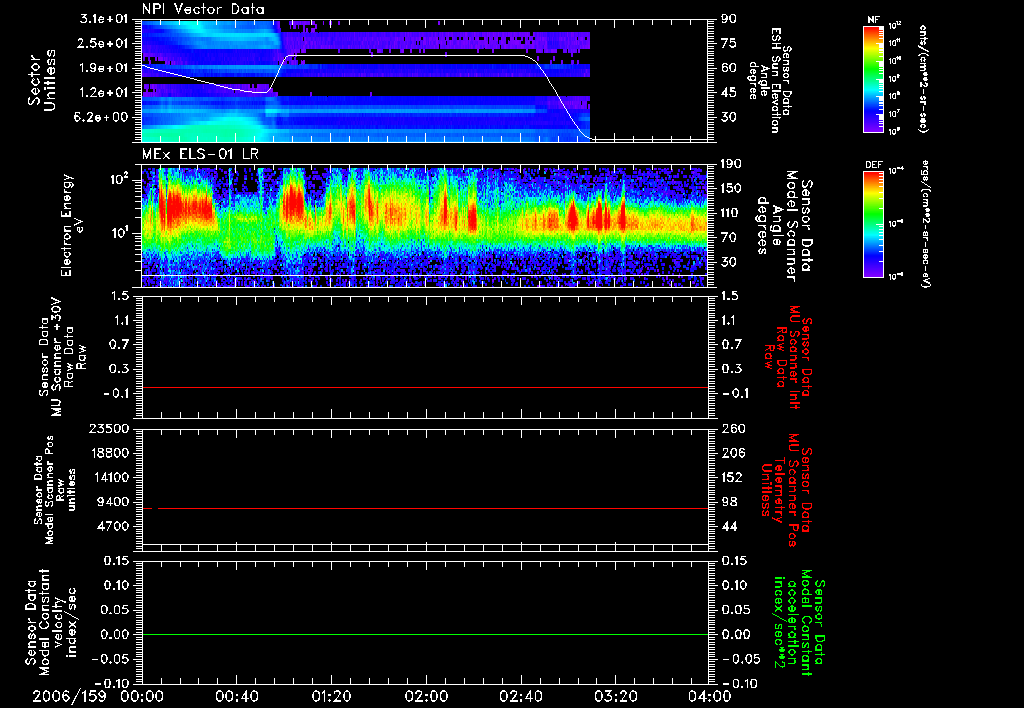
Task: Click the "90" sun elevation tick value
Action: (x=729, y=18)
